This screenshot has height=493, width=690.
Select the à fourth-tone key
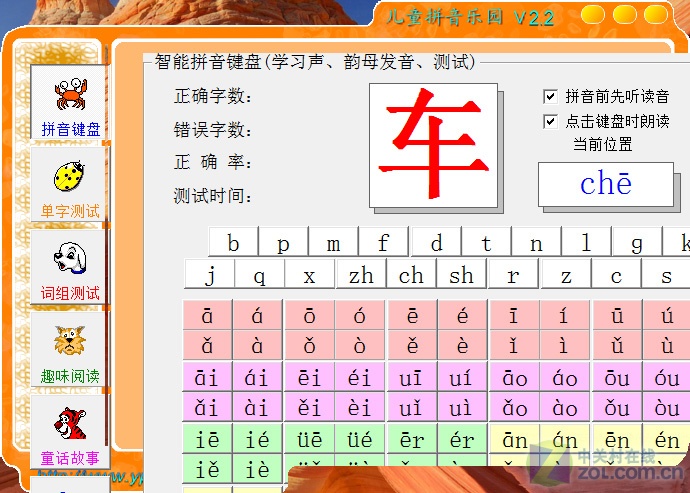coord(257,345)
